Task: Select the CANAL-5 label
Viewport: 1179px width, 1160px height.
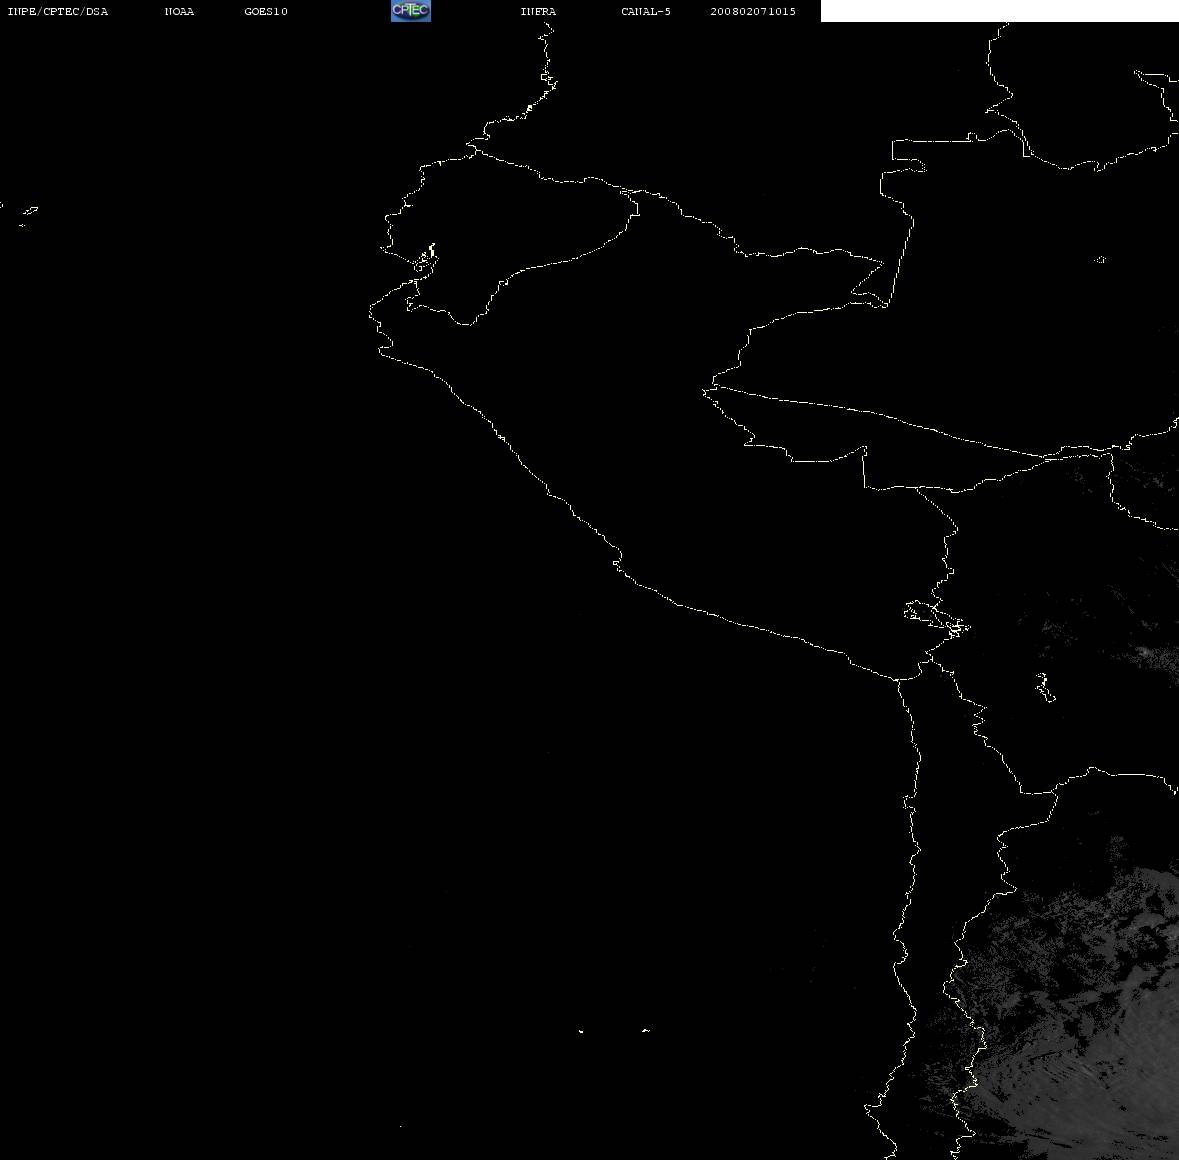Action: [x=645, y=11]
